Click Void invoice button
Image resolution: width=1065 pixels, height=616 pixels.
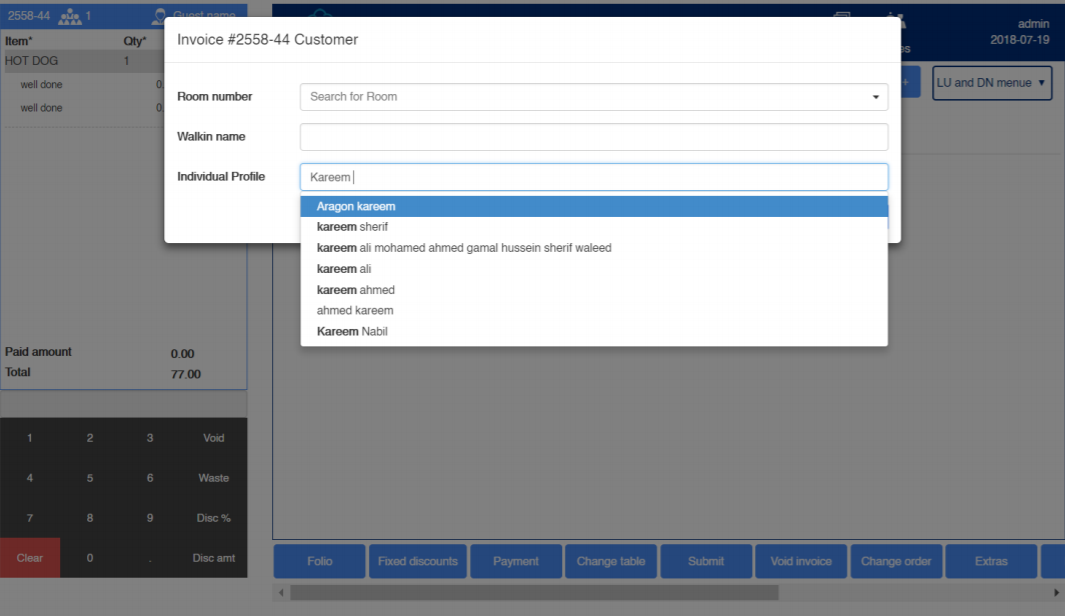click(x=801, y=561)
